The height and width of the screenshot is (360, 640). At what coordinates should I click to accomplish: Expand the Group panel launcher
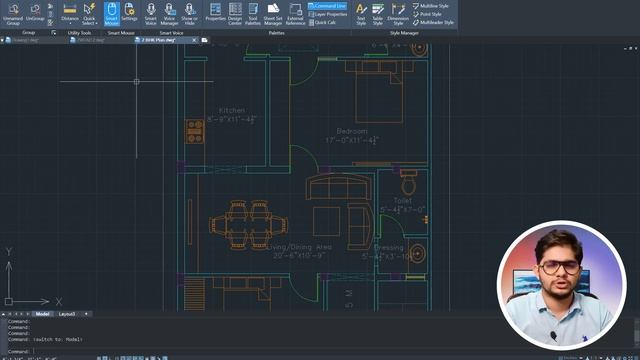point(53,33)
